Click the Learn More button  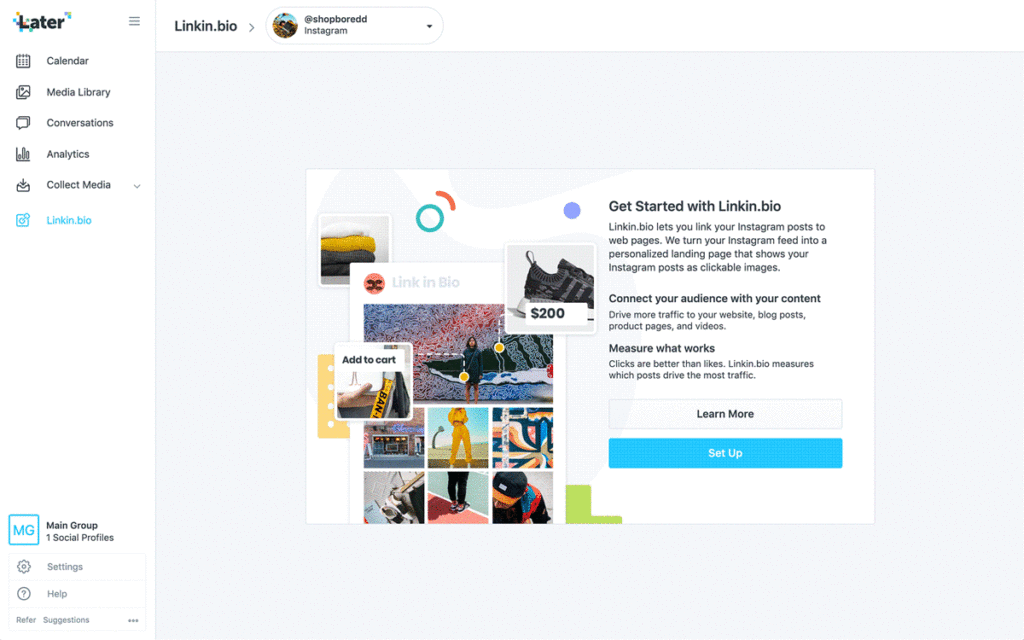pos(725,414)
